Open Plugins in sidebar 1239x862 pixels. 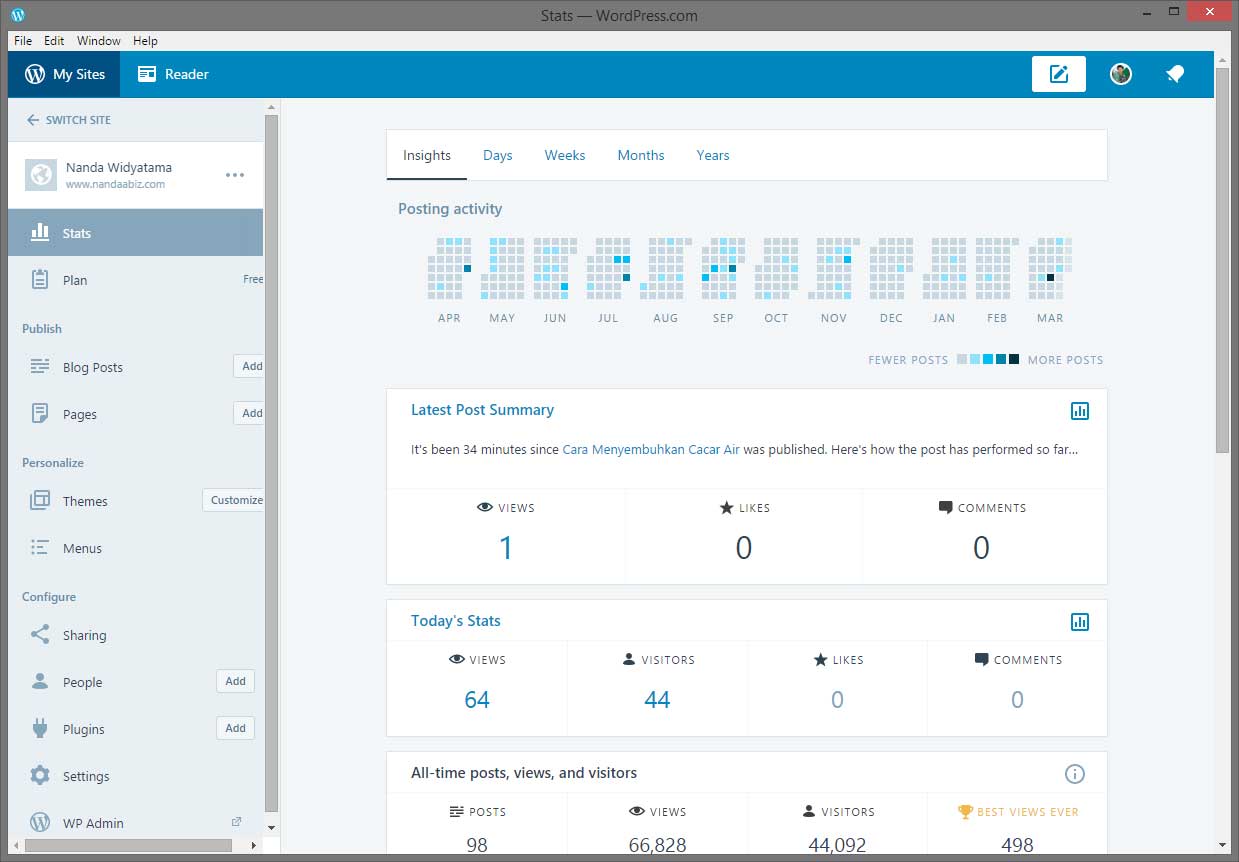[83, 729]
